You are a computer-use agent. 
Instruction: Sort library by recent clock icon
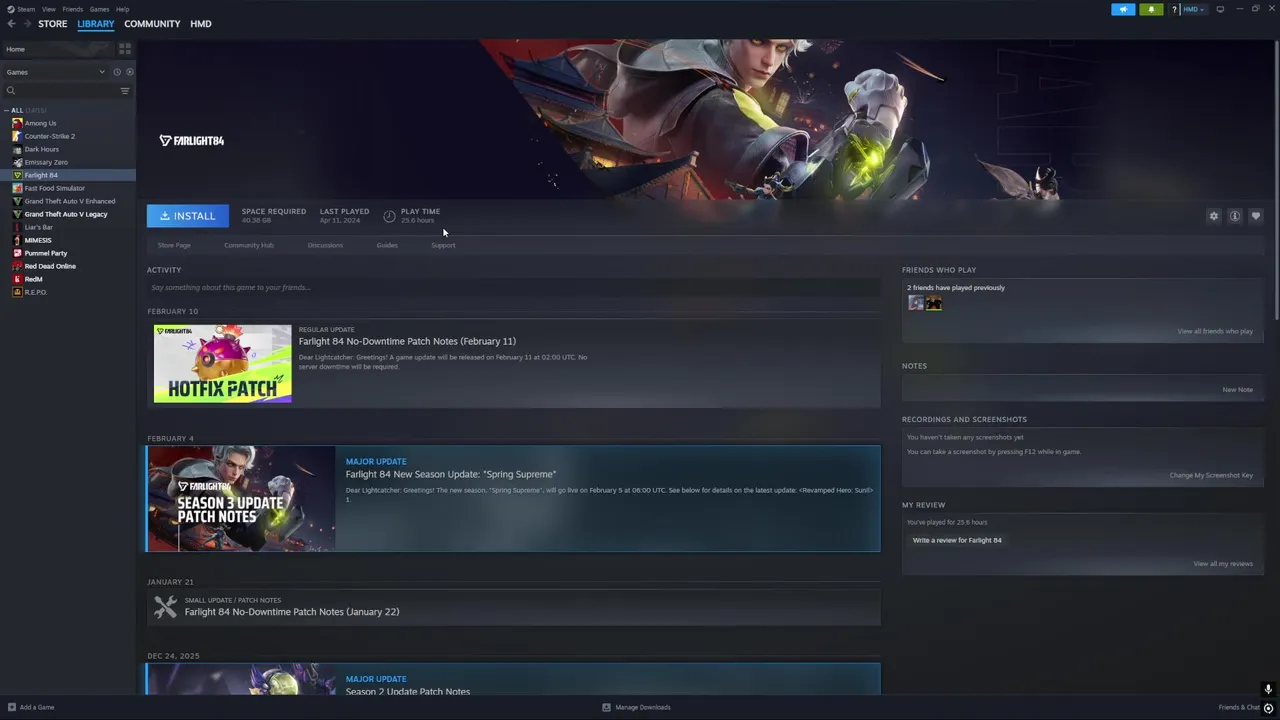(117, 72)
